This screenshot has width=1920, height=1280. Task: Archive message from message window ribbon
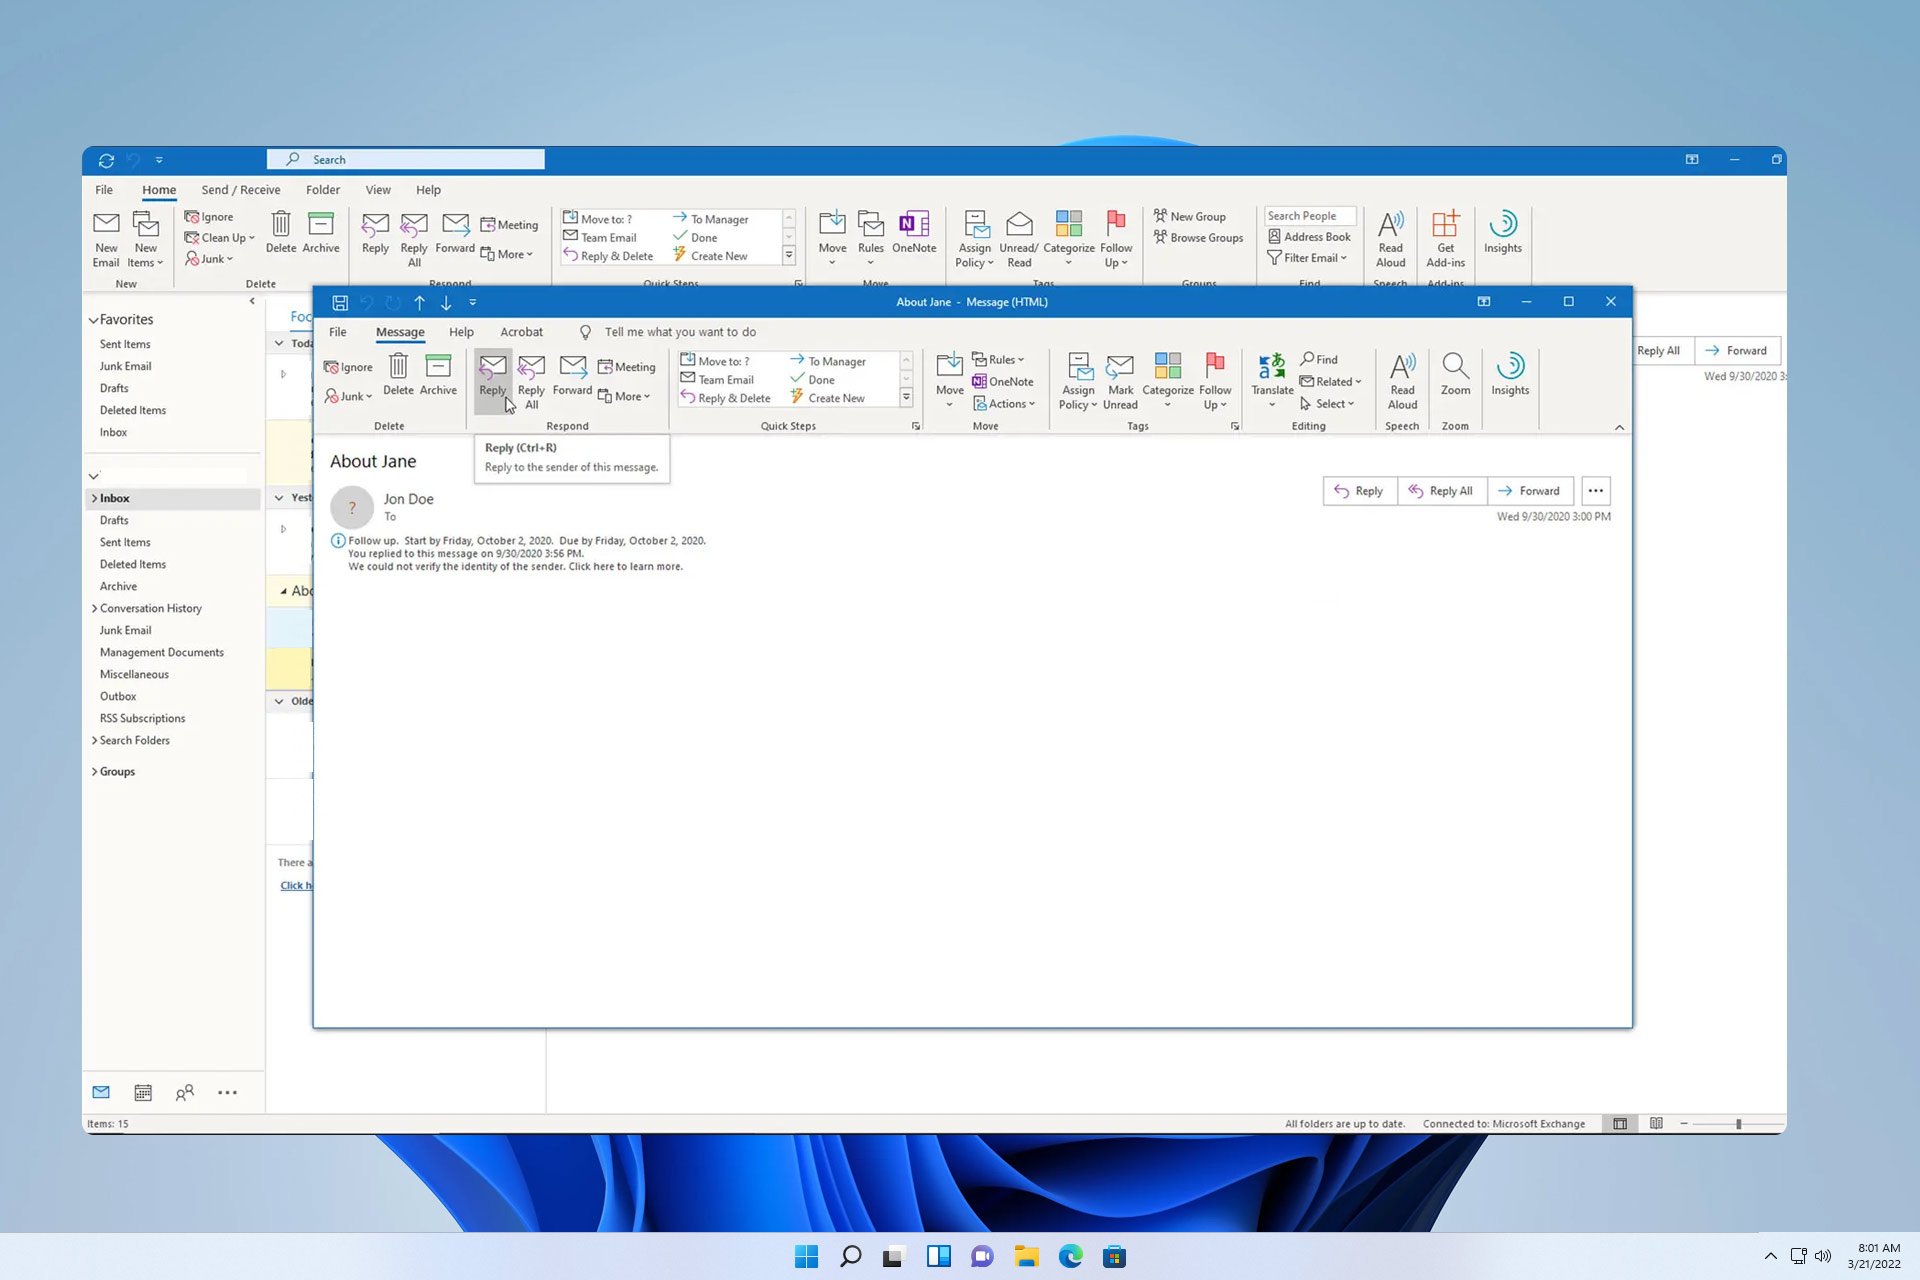click(x=438, y=376)
